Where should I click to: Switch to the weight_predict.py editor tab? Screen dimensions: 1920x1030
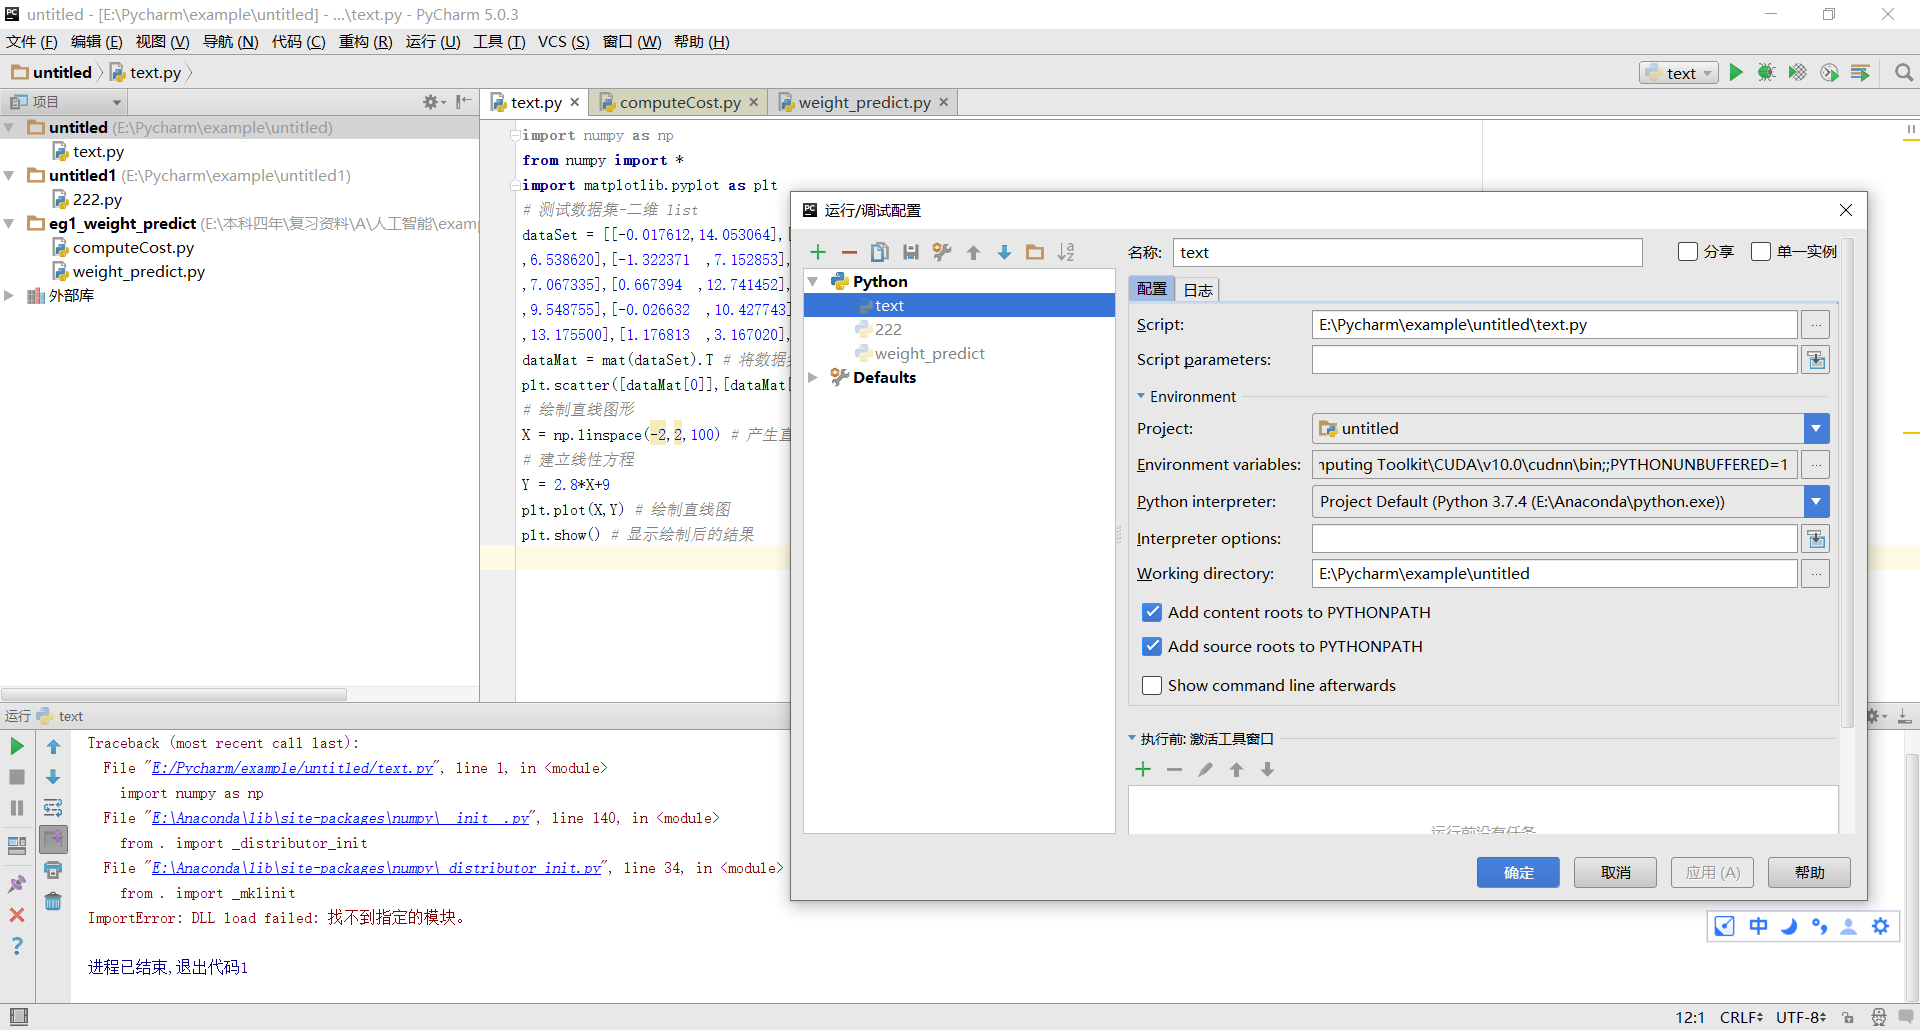pos(864,102)
